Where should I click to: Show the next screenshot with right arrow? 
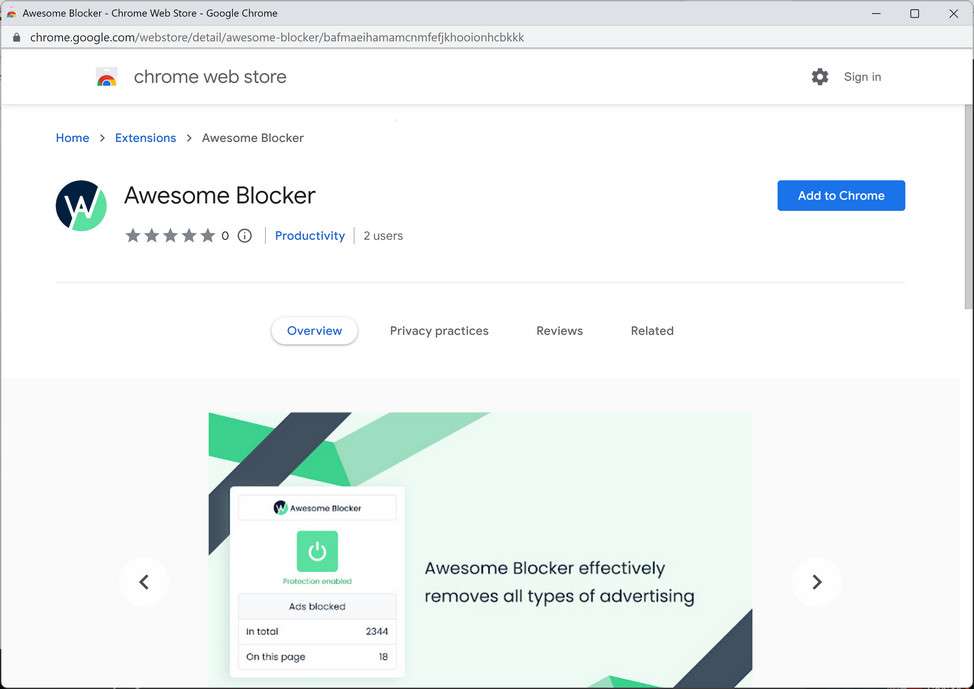tap(816, 582)
